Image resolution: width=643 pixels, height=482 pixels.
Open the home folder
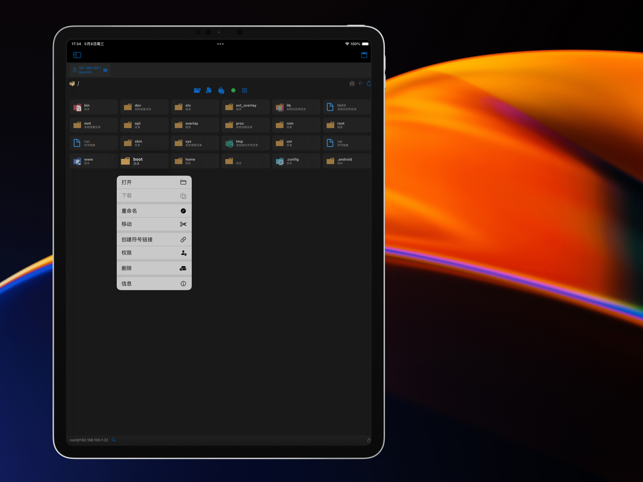click(195, 161)
